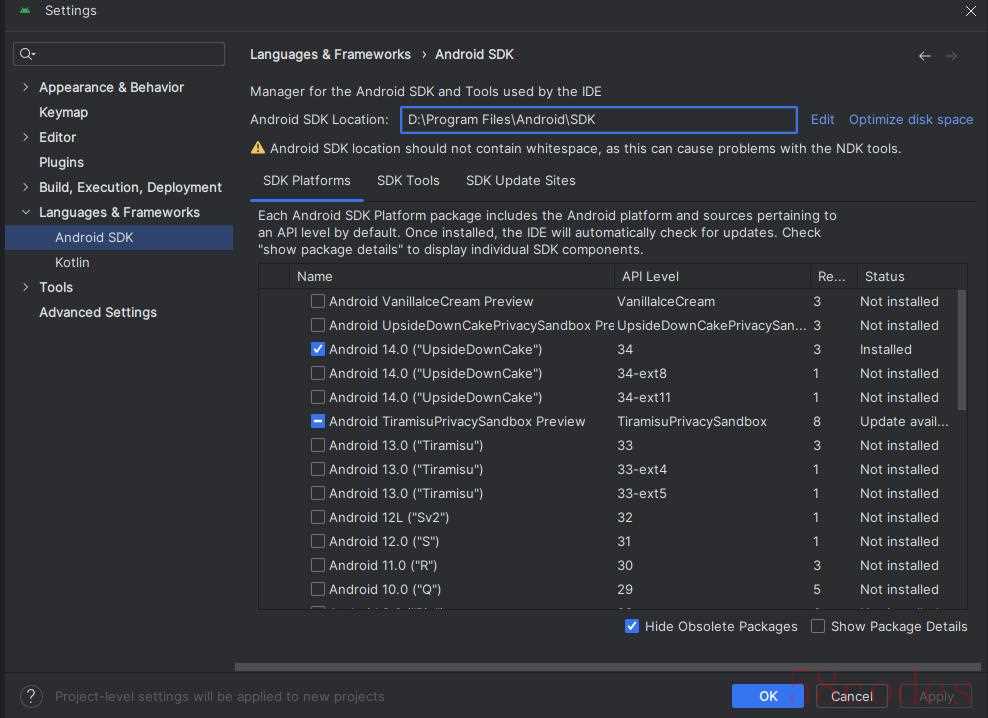Sort by Status column header
The height and width of the screenshot is (718, 988).
[x=911, y=276]
